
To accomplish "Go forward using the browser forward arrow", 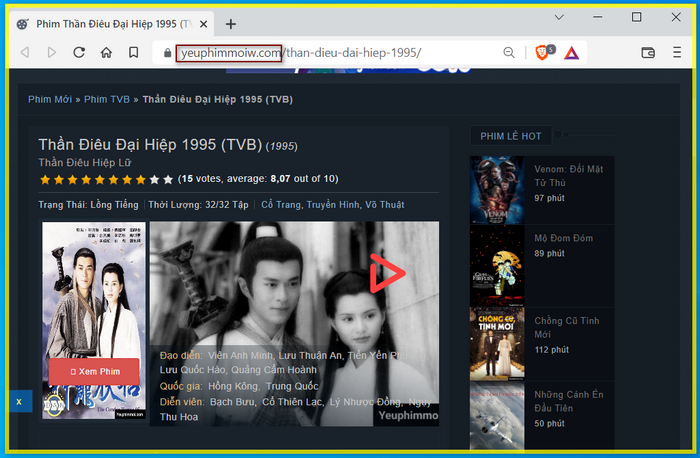I will (52, 53).
